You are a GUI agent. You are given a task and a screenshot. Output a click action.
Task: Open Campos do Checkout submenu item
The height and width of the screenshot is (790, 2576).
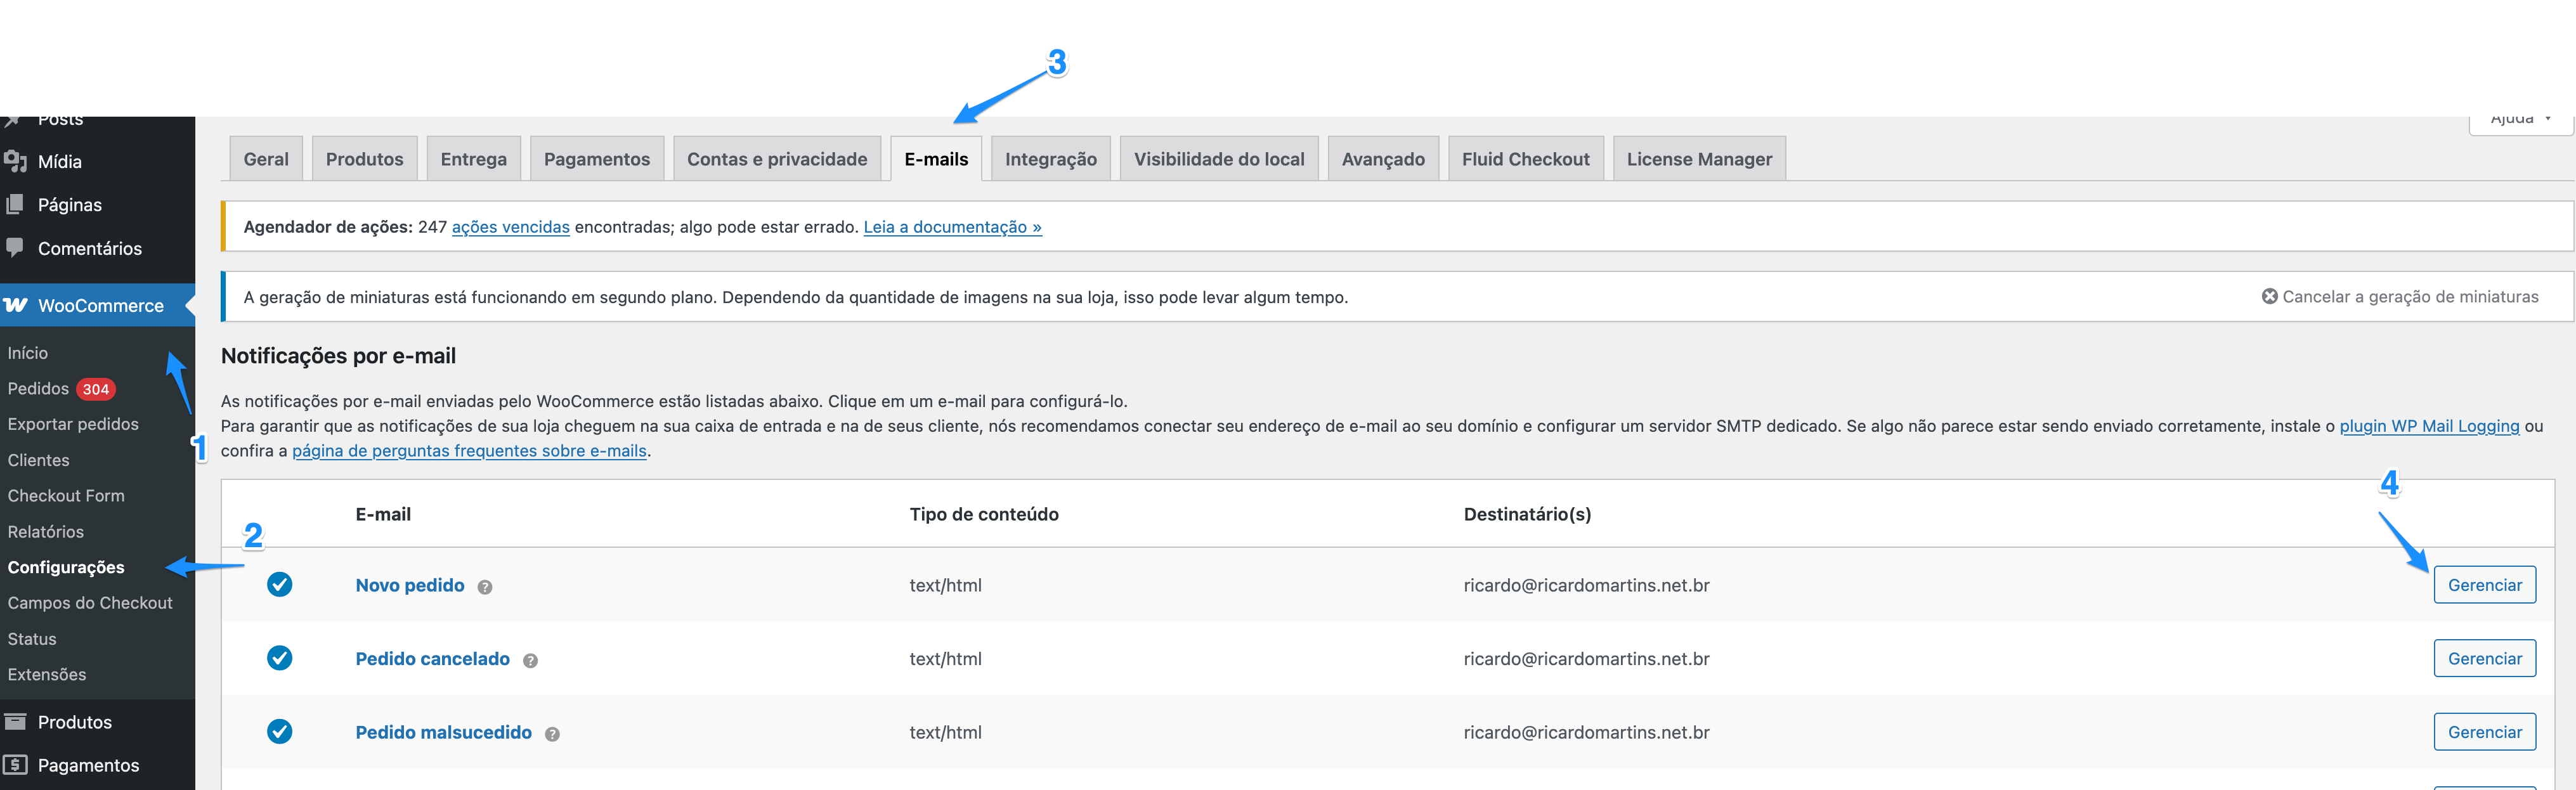click(x=90, y=603)
